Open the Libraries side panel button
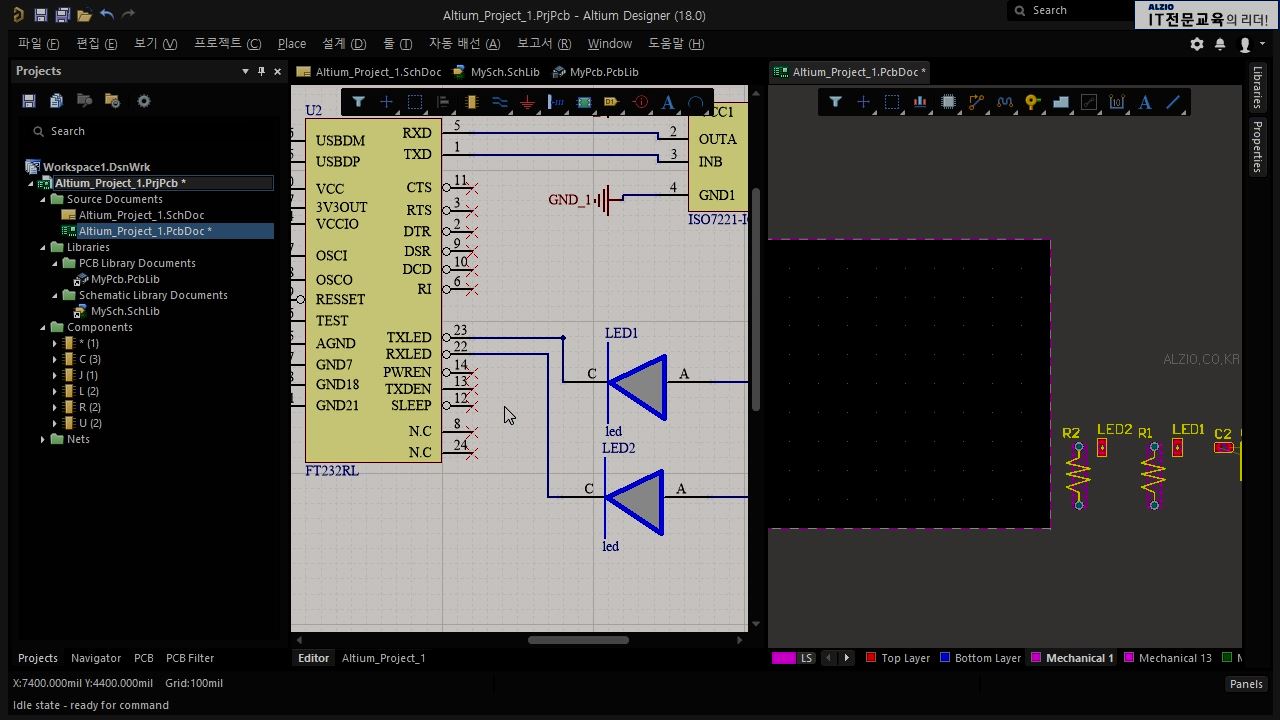The image size is (1280, 720). pyautogui.click(x=1258, y=88)
